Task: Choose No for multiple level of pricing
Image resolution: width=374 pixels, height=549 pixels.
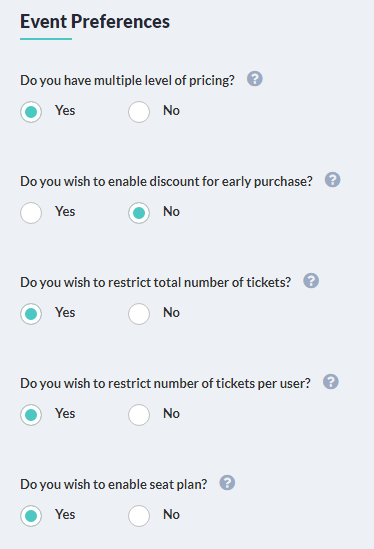Action: (139, 112)
